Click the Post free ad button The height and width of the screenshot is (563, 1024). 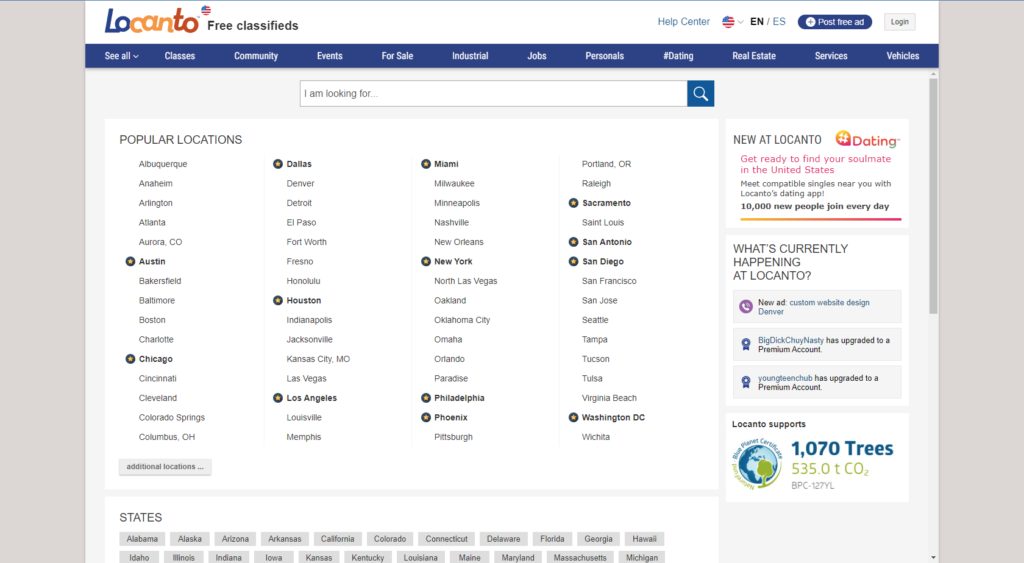[835, 22]
